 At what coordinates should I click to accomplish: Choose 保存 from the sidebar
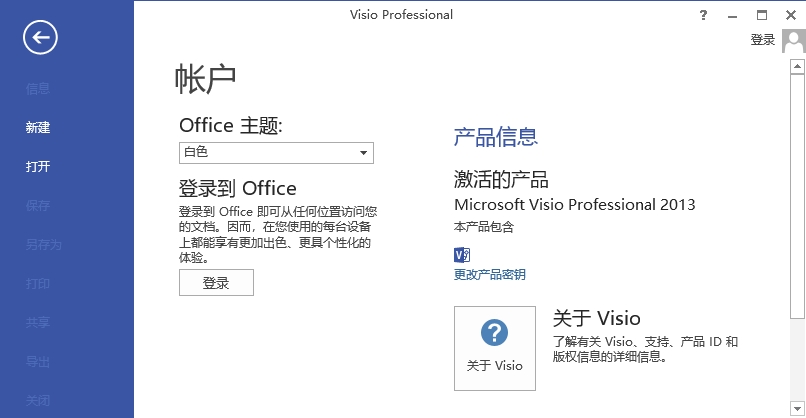38,206
